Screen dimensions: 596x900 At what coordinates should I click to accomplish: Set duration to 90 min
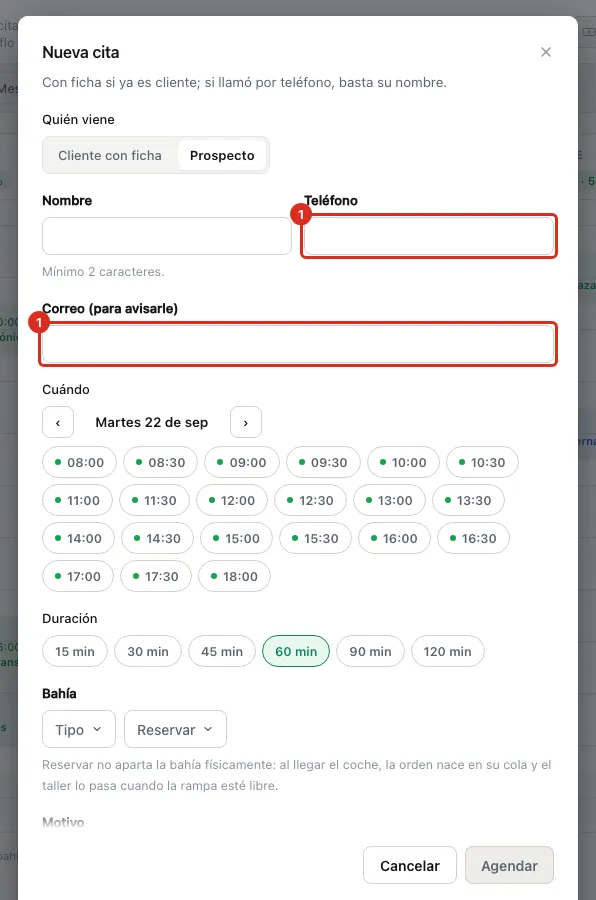[370, 651]
